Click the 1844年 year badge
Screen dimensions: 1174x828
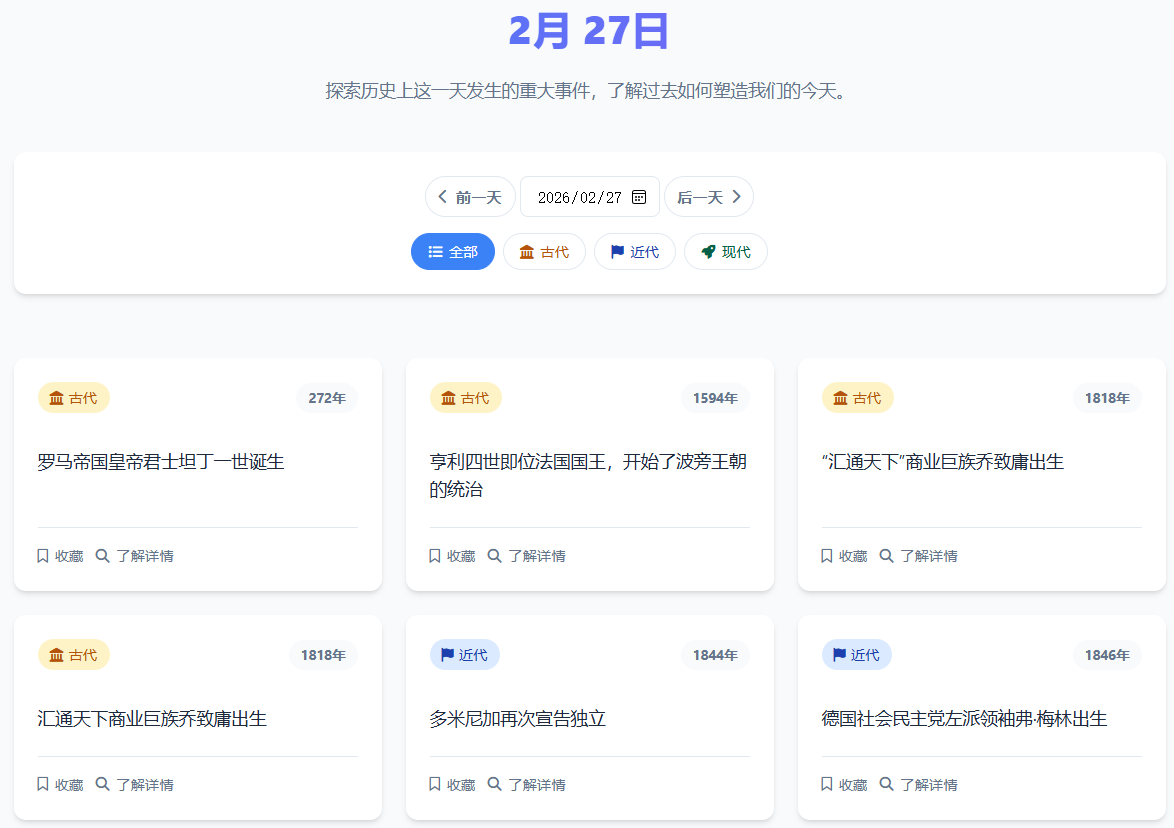[715, 655]
